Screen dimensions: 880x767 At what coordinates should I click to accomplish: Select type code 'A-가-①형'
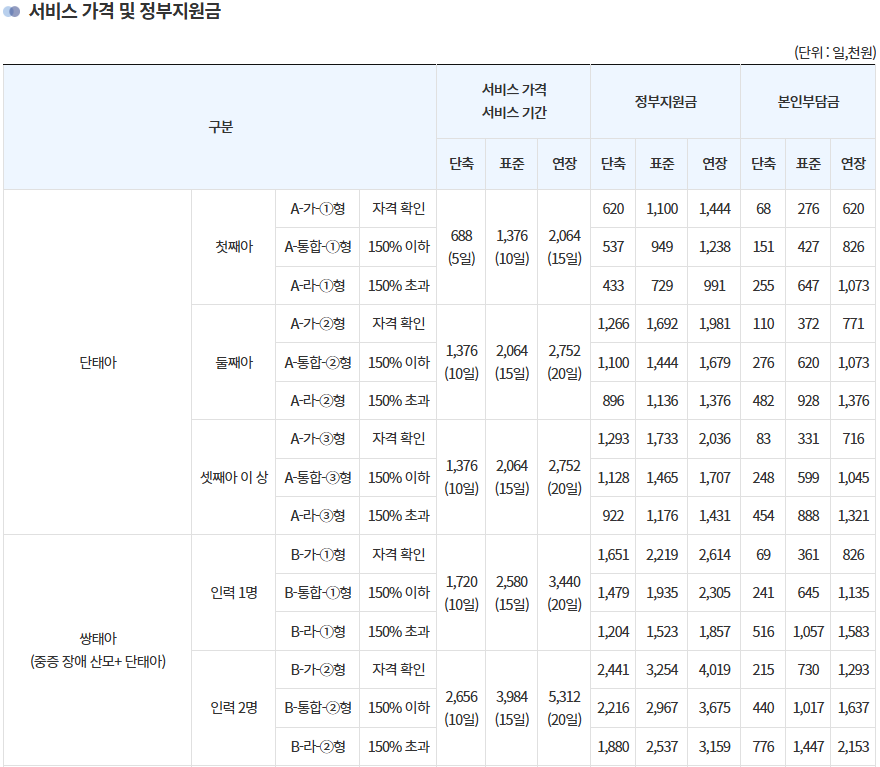[x=318, y=209]
